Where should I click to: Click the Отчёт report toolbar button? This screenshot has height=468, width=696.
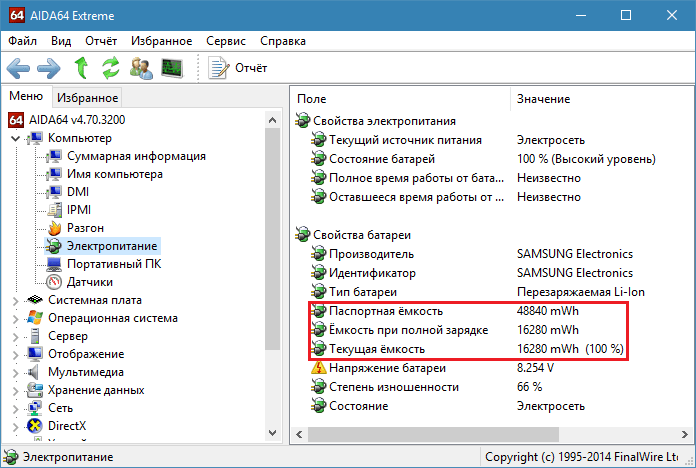(238, 68)
